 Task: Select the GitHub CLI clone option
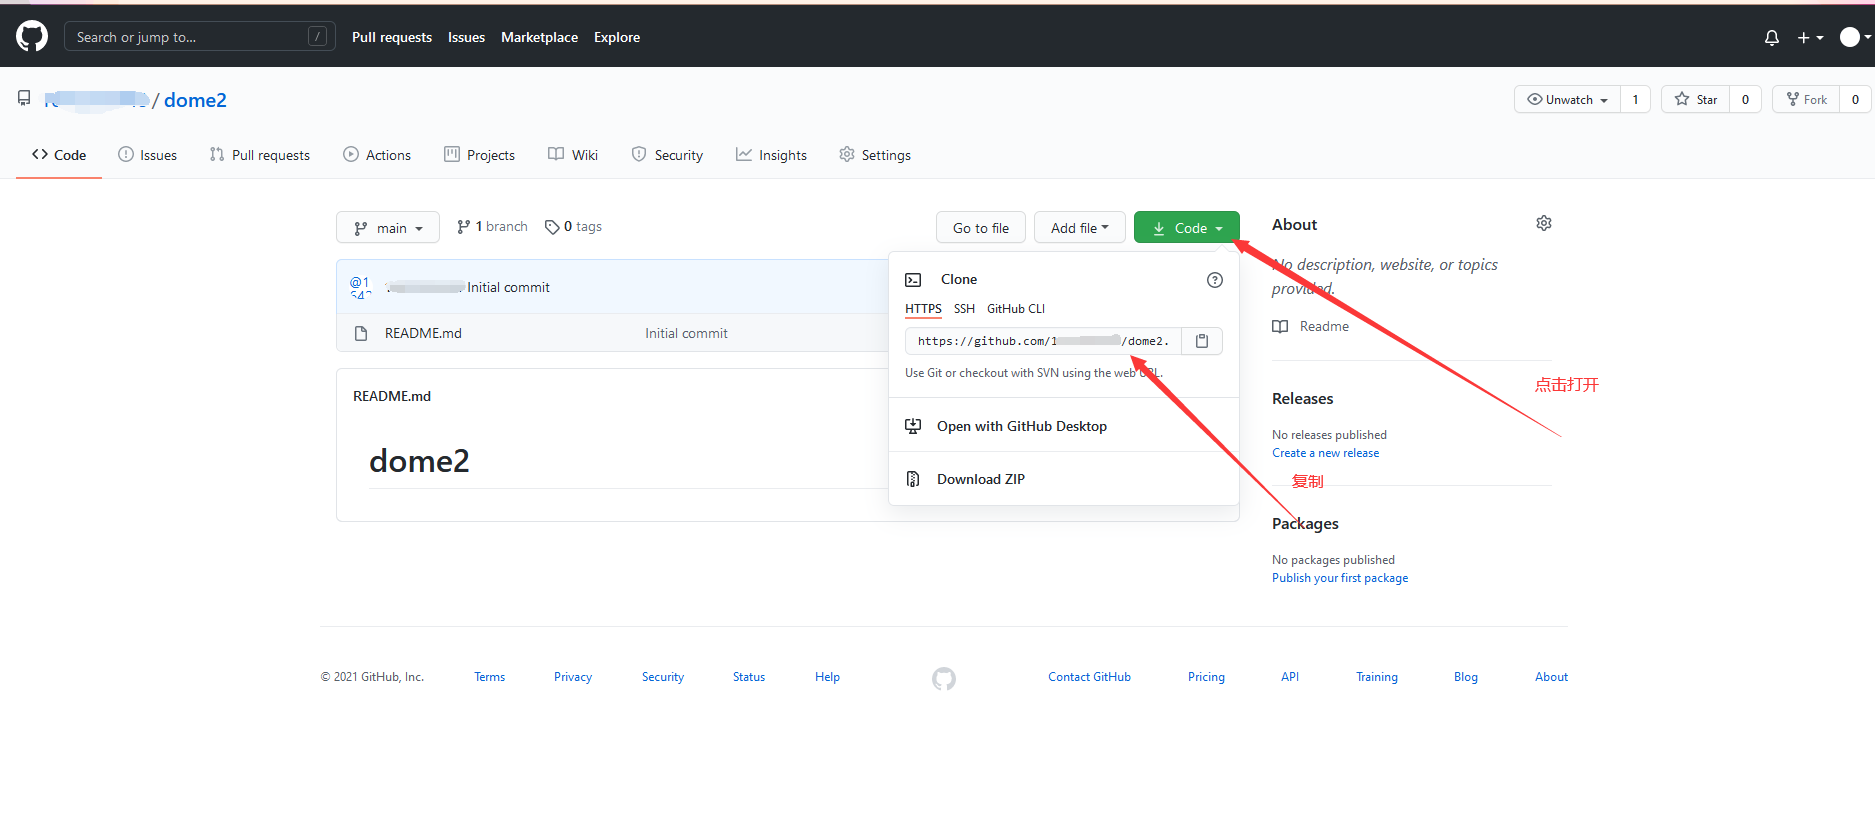point(1016,309)
